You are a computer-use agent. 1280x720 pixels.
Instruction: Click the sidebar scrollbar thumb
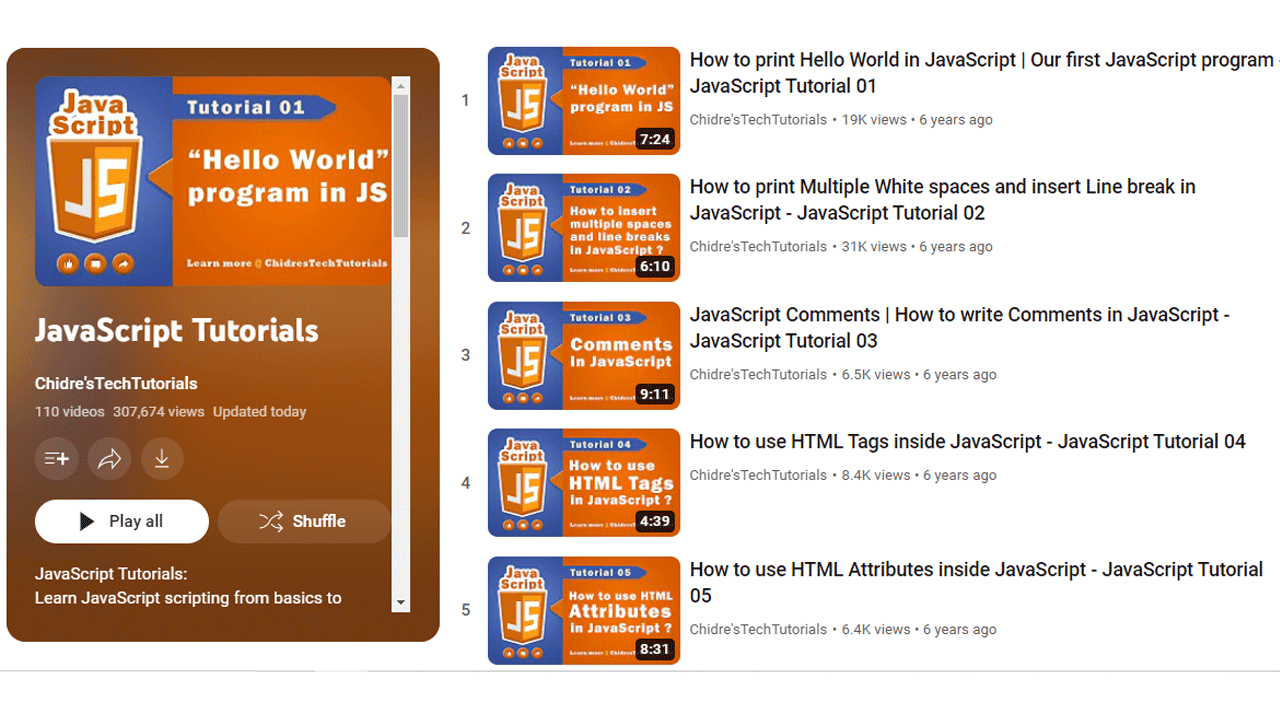pyautogui.click(x=401, y=165)
